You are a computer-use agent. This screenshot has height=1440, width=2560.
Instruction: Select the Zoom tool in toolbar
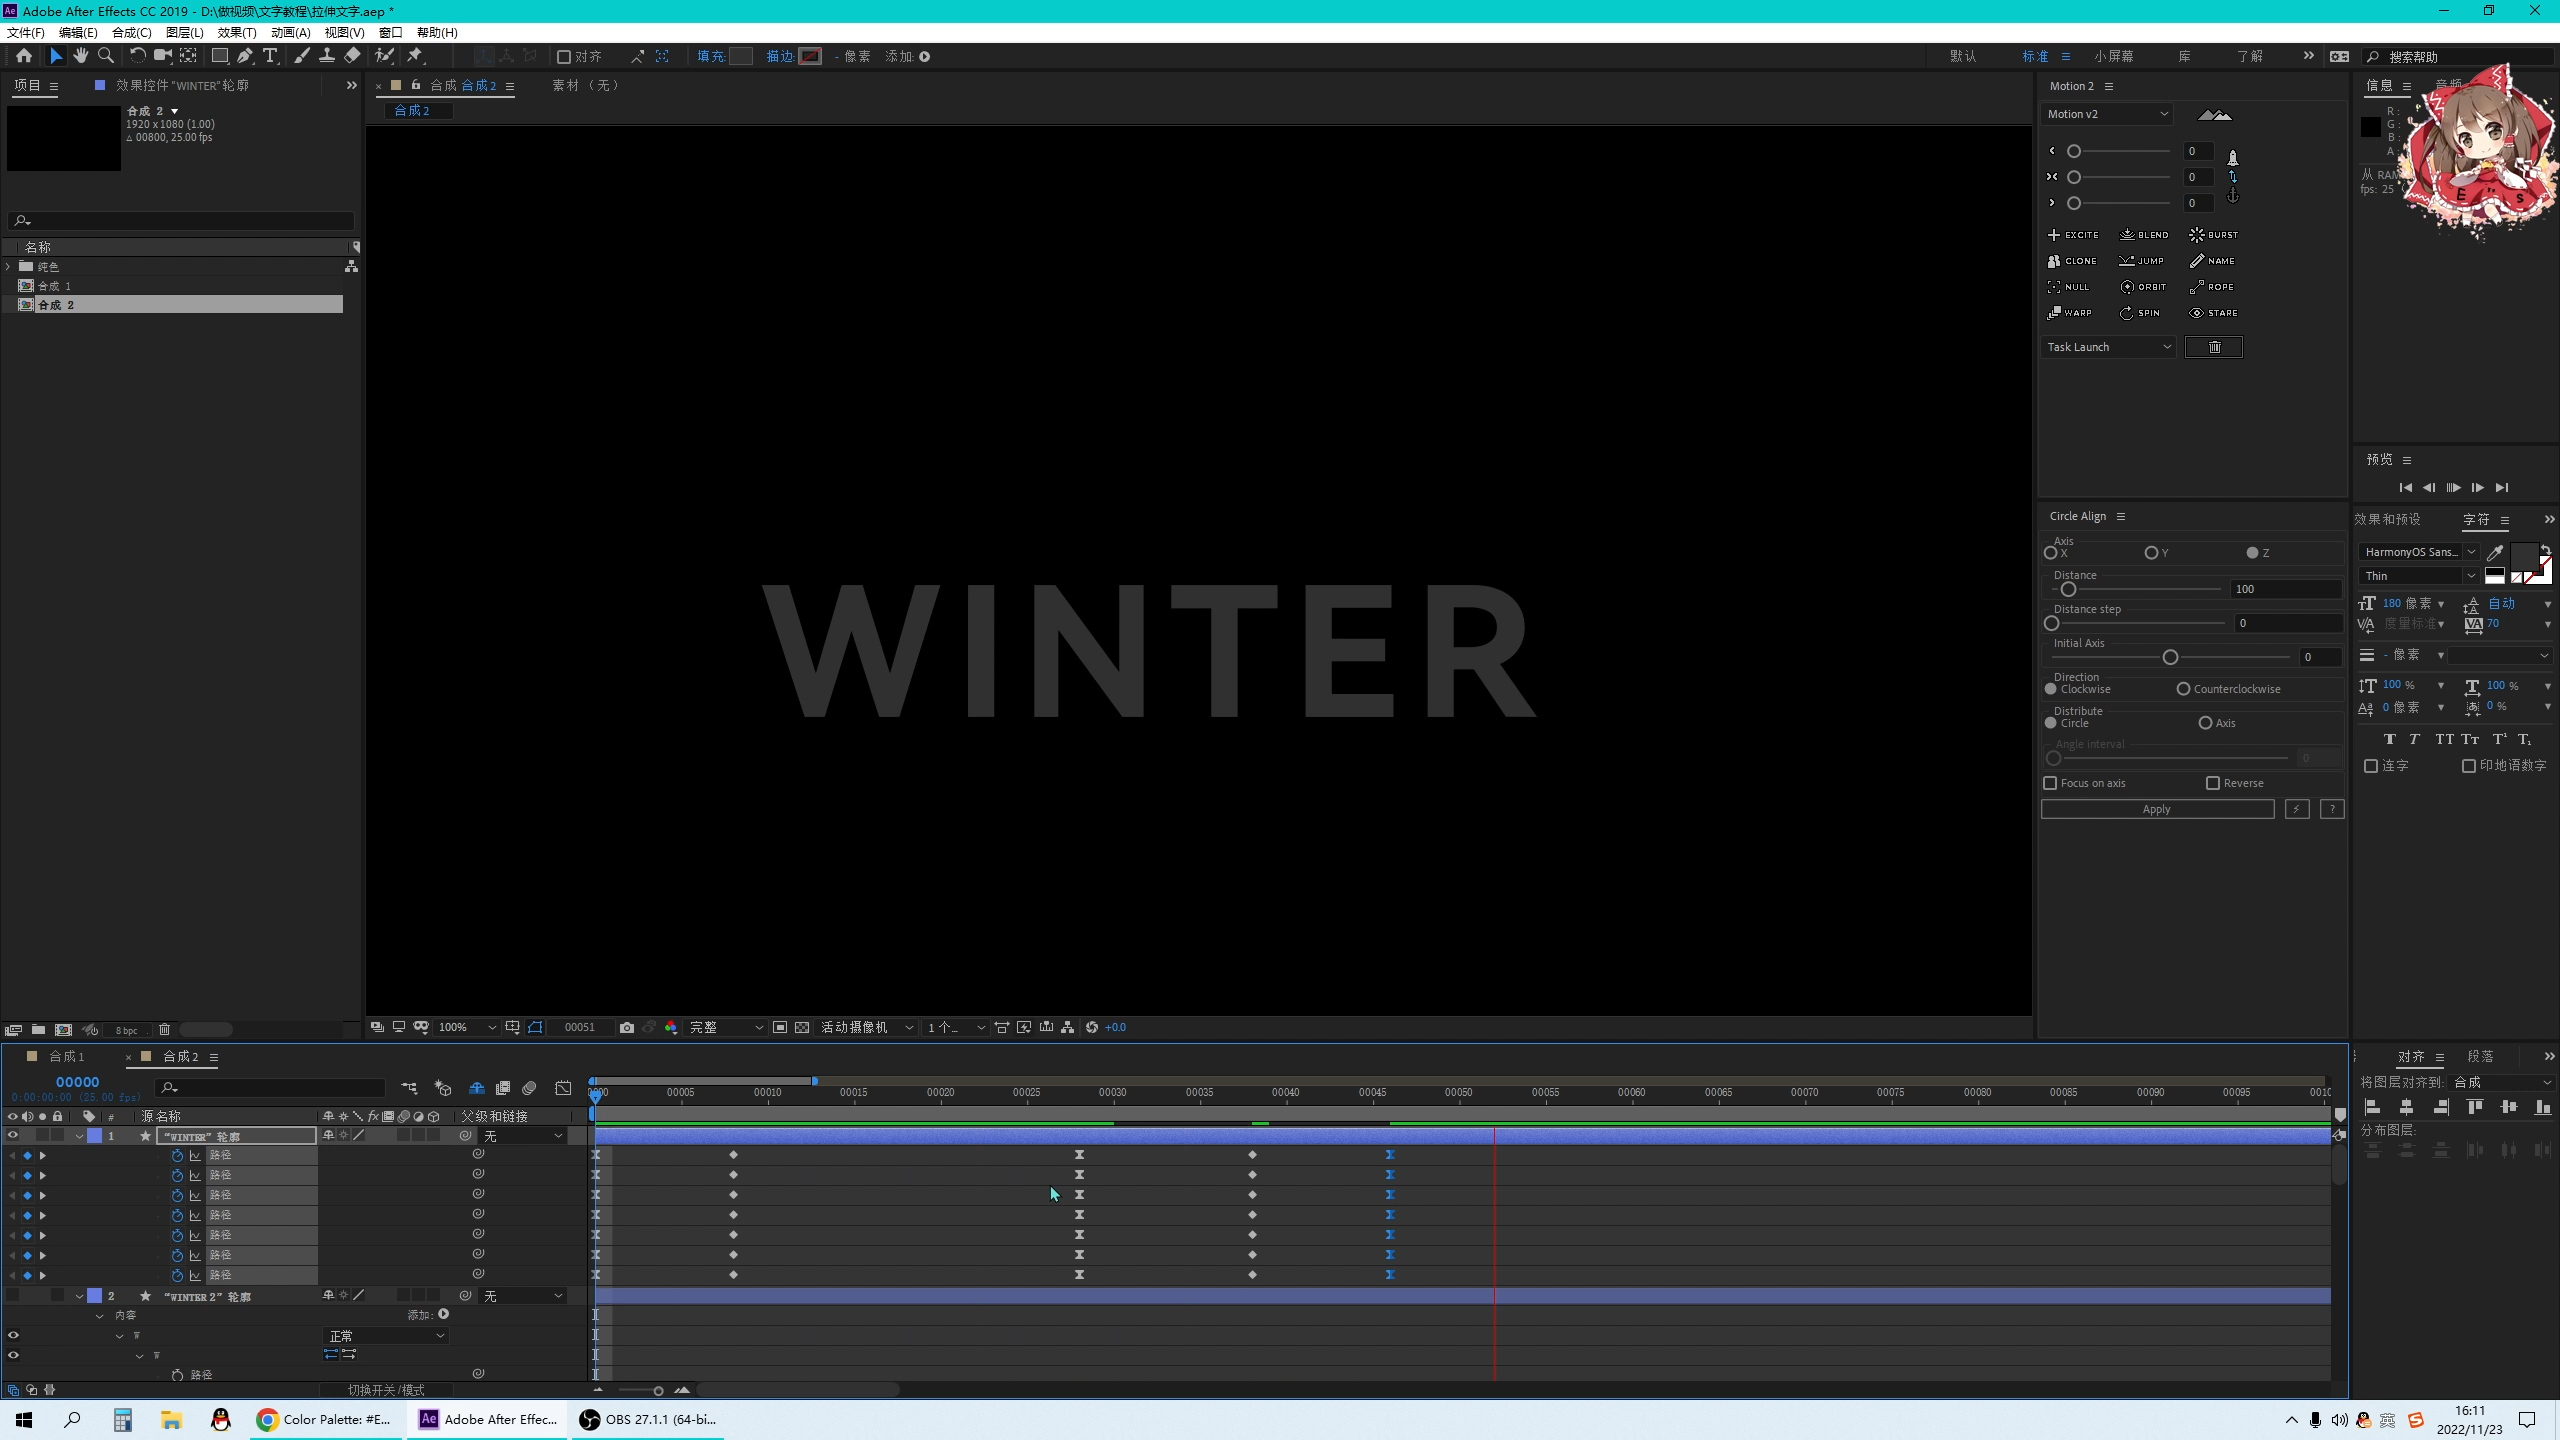click(106, 56)
